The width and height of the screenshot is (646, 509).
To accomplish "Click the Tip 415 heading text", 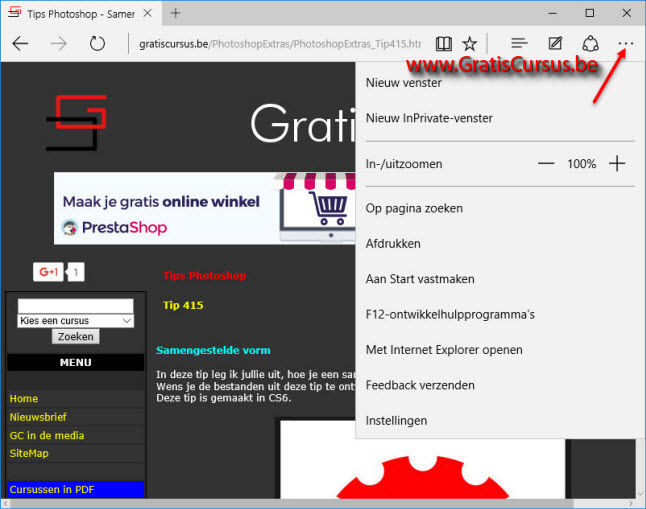I will 183,305.
